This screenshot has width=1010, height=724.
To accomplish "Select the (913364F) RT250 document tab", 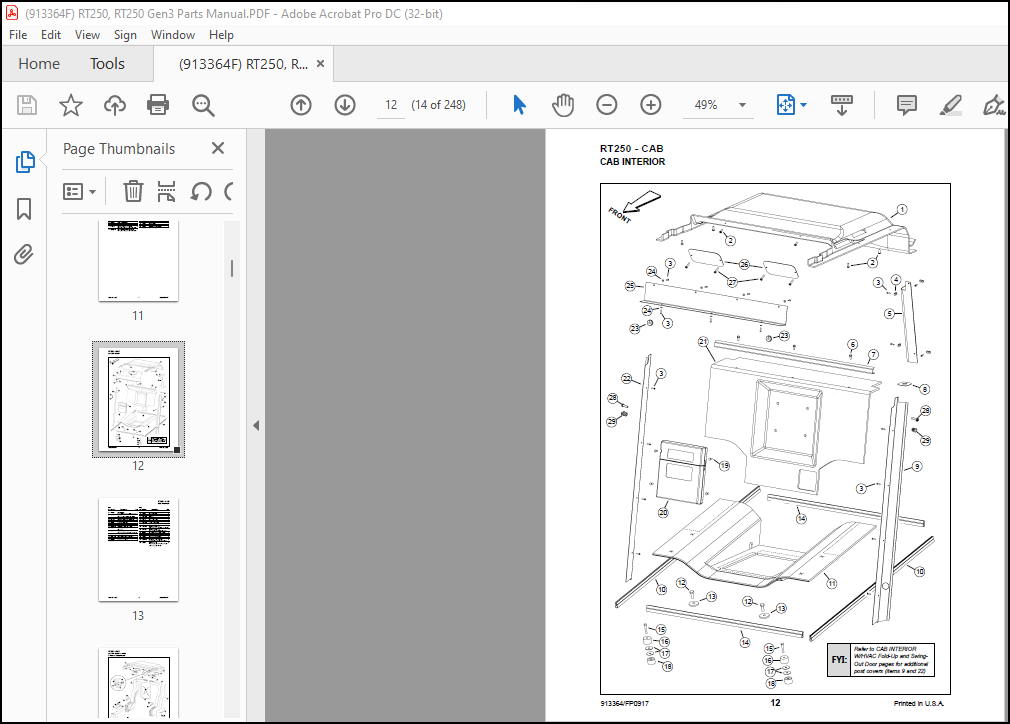I will pos(243,64).
